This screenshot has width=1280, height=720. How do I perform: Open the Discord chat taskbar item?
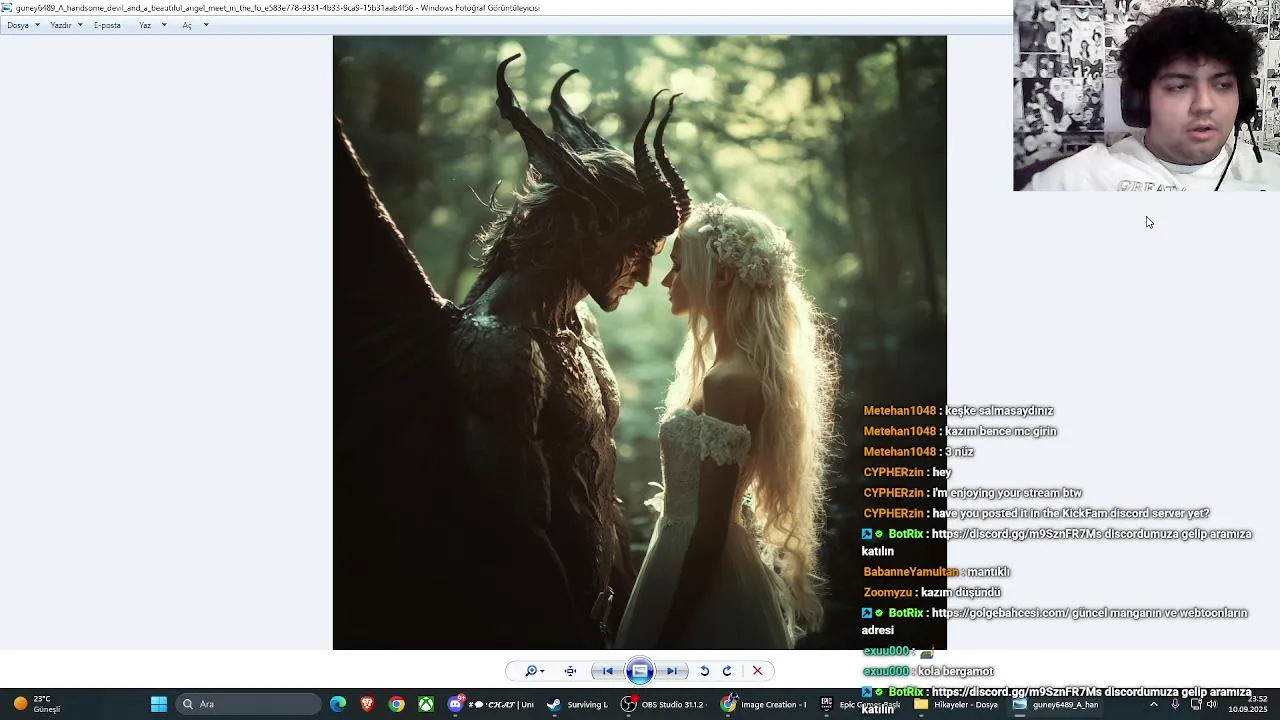(491, 704)
